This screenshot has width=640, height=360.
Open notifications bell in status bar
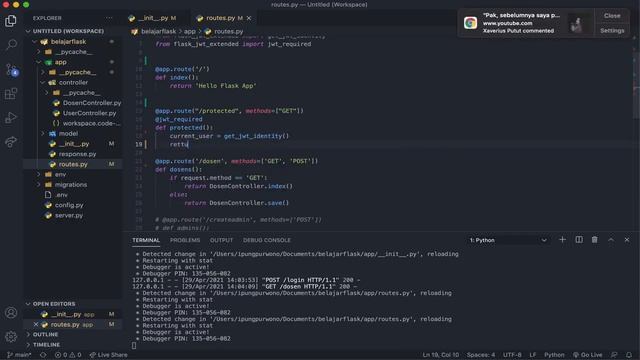click(629, 355)
